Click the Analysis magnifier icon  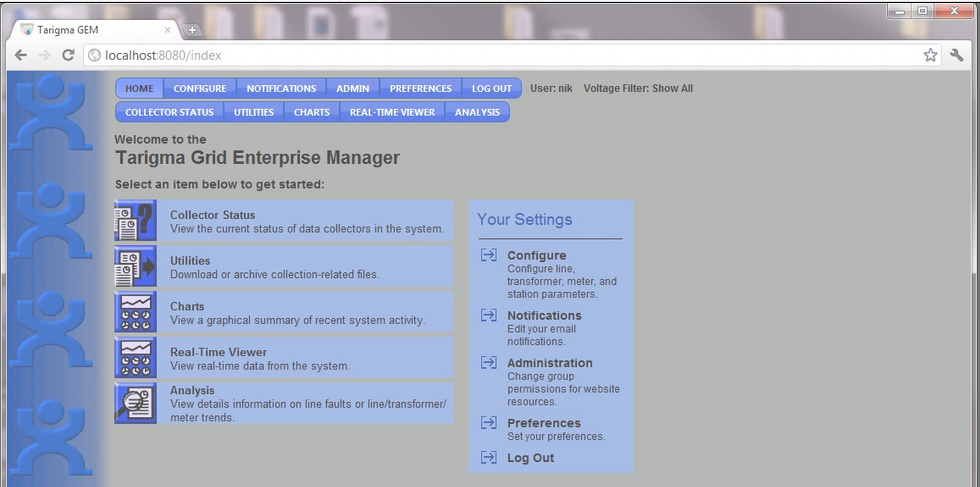click(x=136, y=403)
